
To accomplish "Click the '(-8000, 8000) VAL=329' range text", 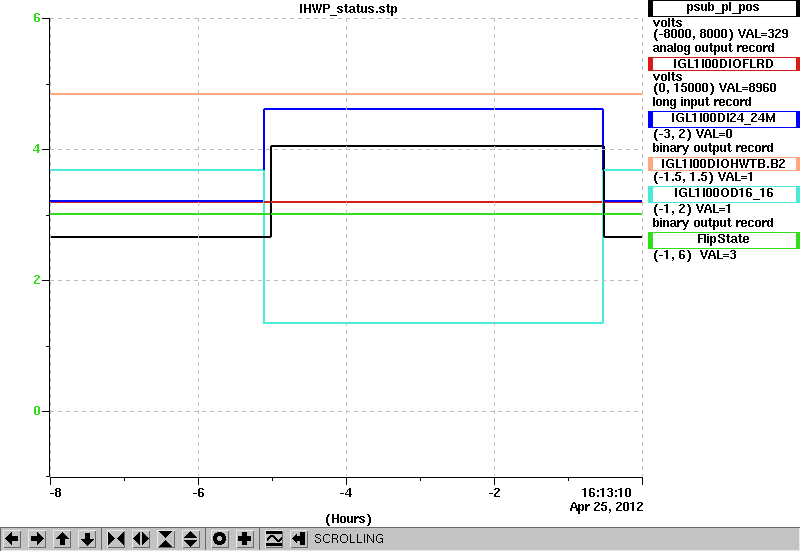I will pos(720,34).
